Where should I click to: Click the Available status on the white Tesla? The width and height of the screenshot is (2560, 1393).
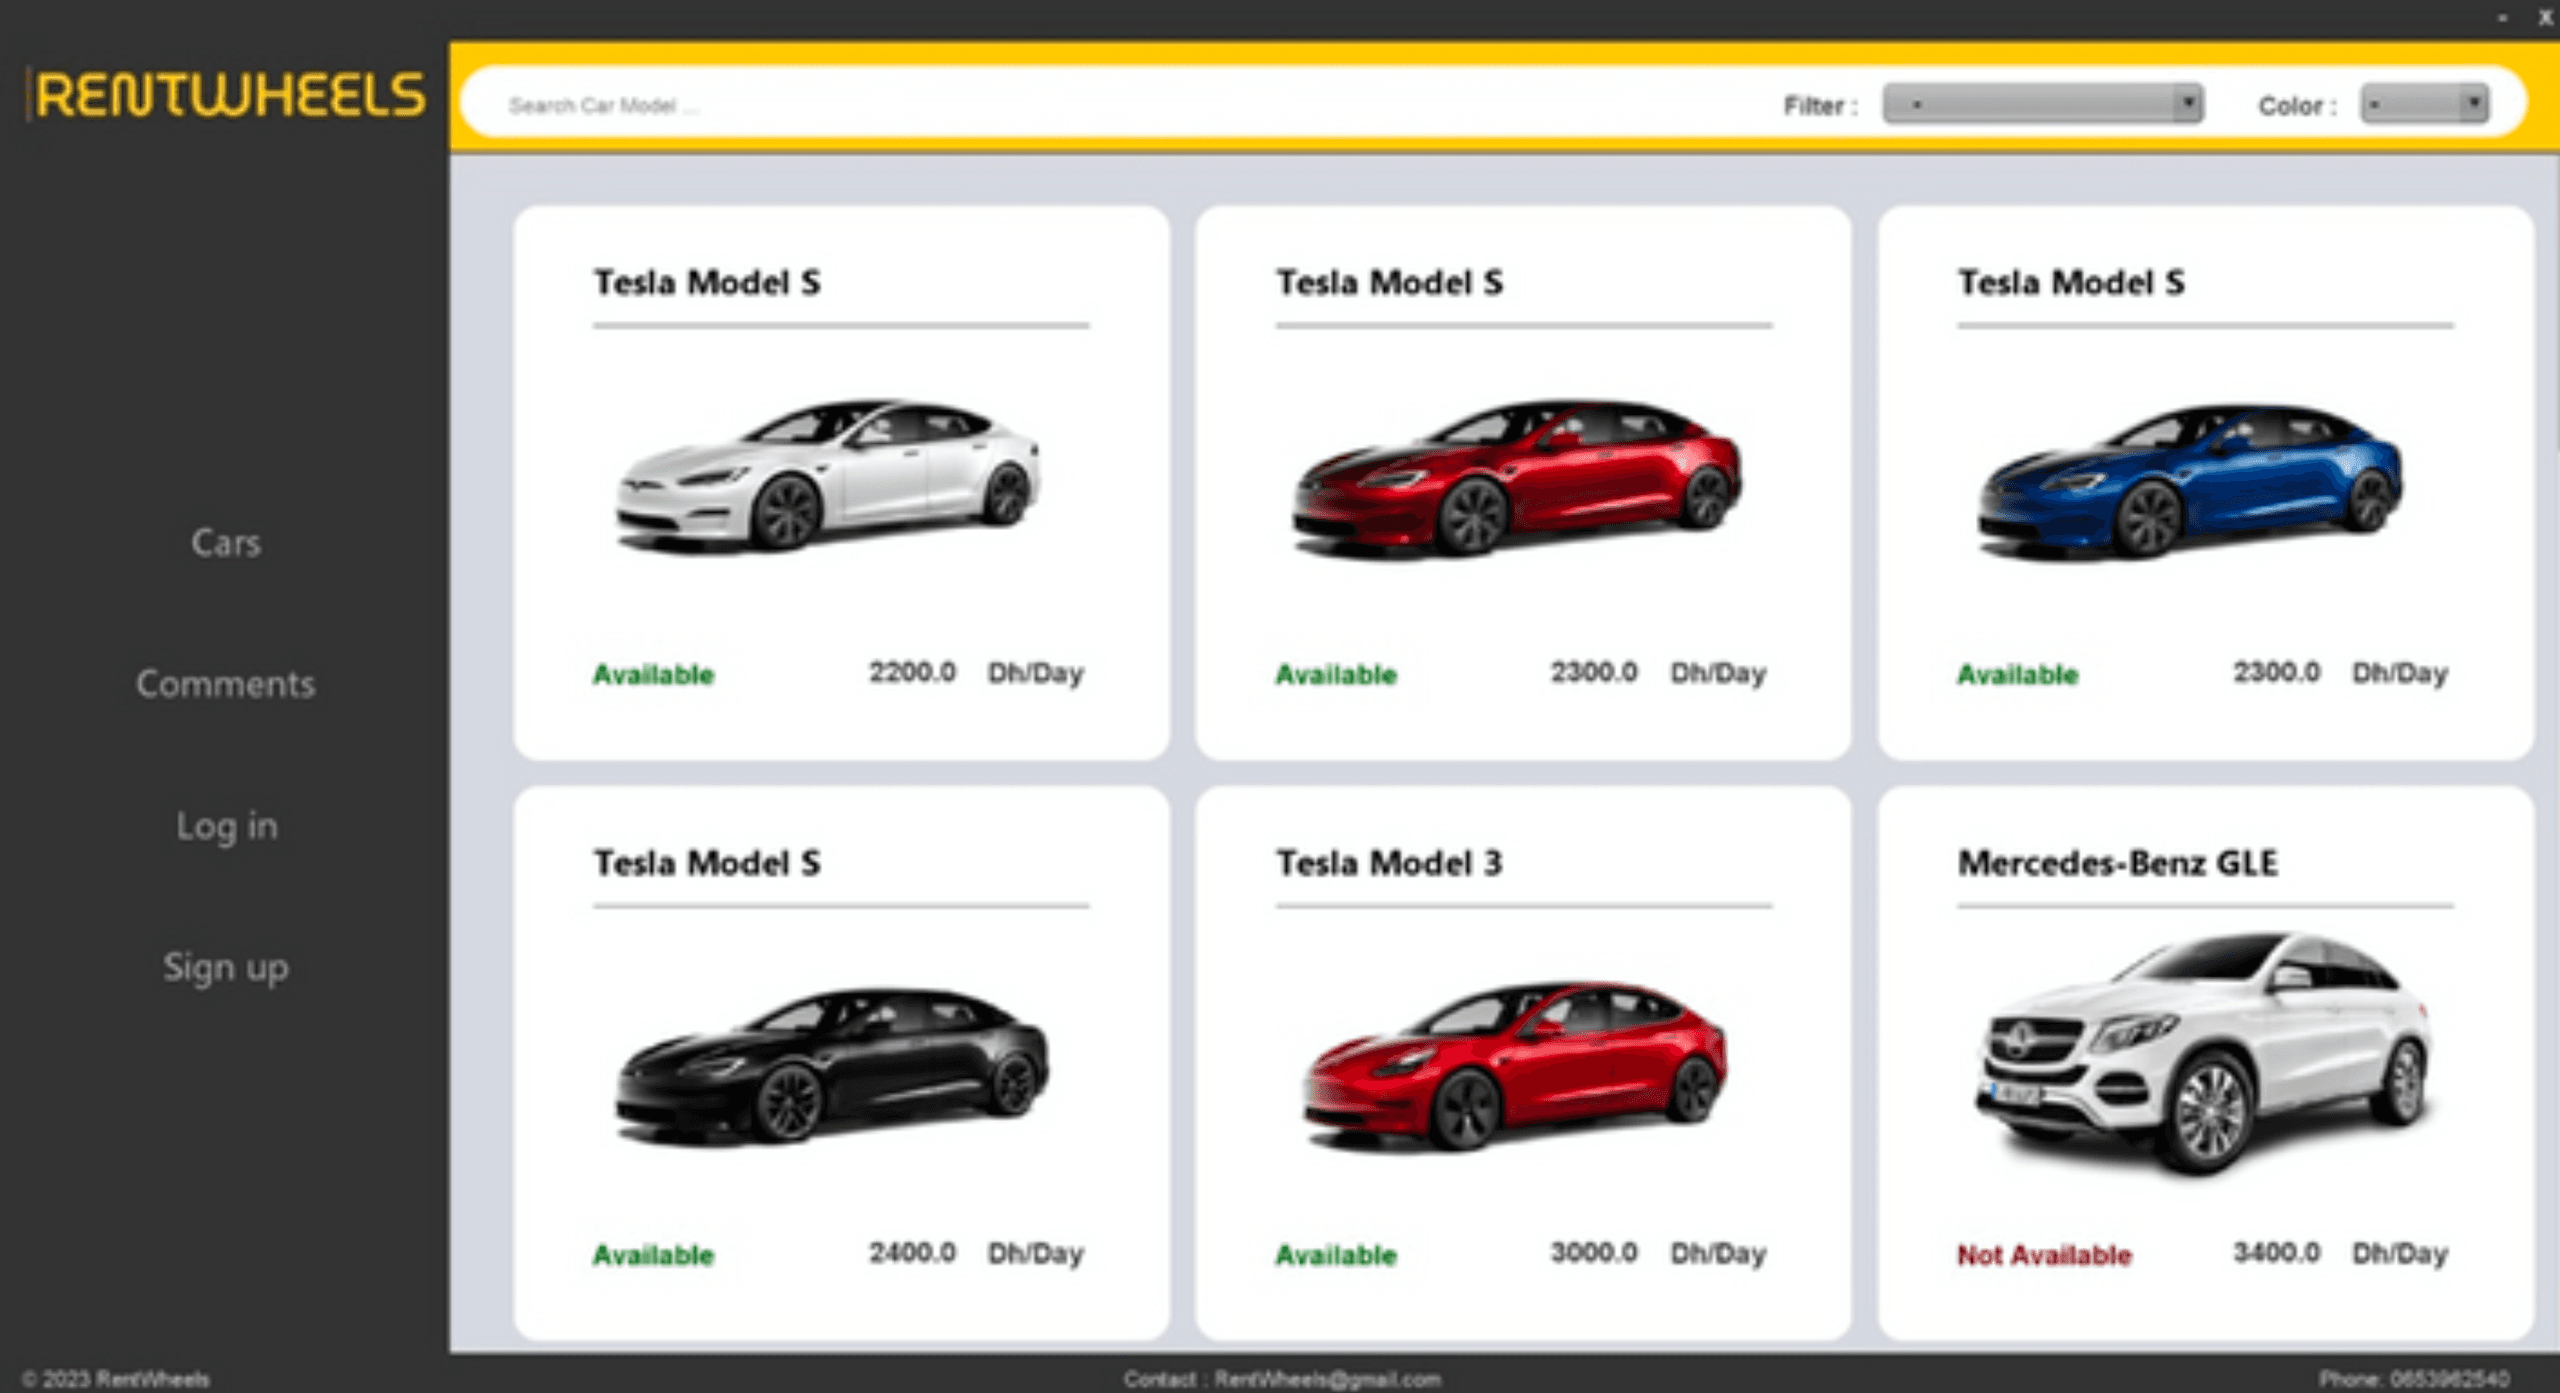(654, 674)
